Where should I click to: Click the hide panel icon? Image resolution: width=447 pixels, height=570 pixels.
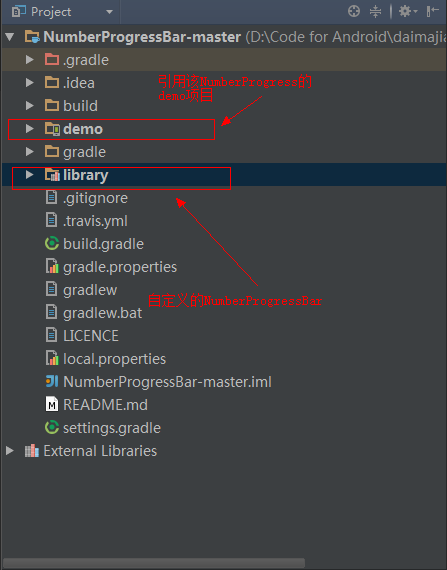pos(432,11)
